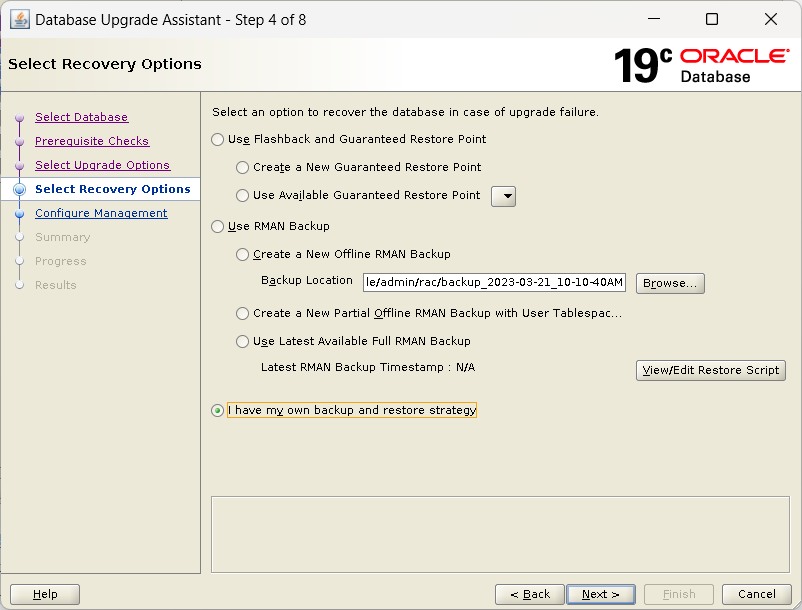The height and width of the screenshot is (610, 802).
Task: Click the Backup Location text field
Action: (494, 282)
